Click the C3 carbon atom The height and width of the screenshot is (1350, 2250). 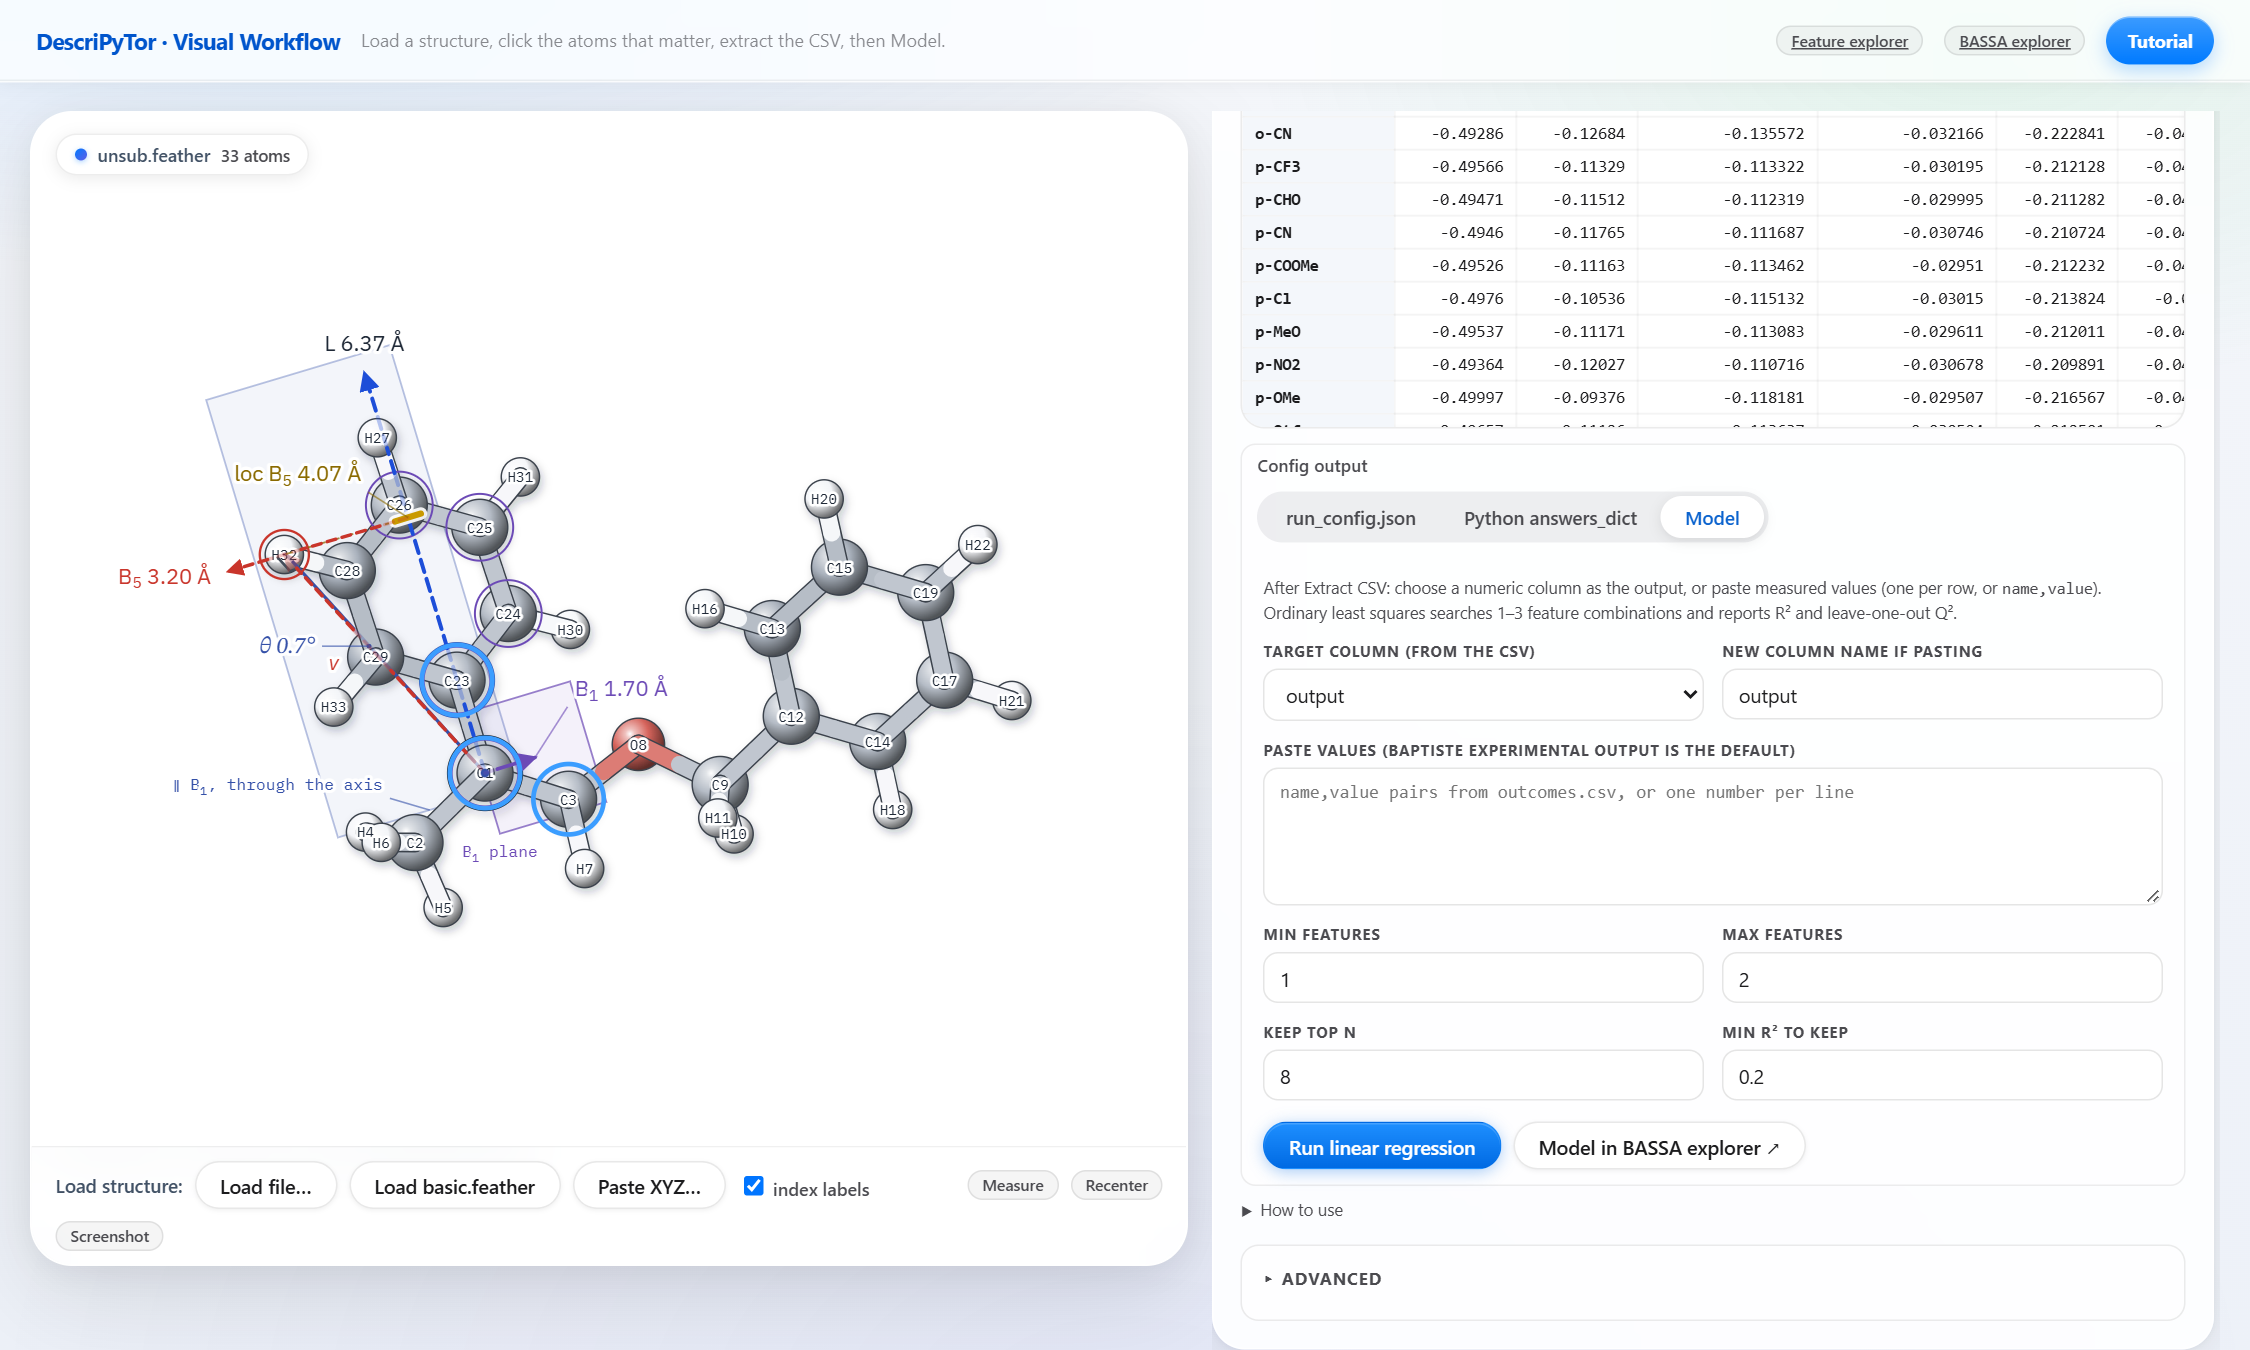coord(568,799)
